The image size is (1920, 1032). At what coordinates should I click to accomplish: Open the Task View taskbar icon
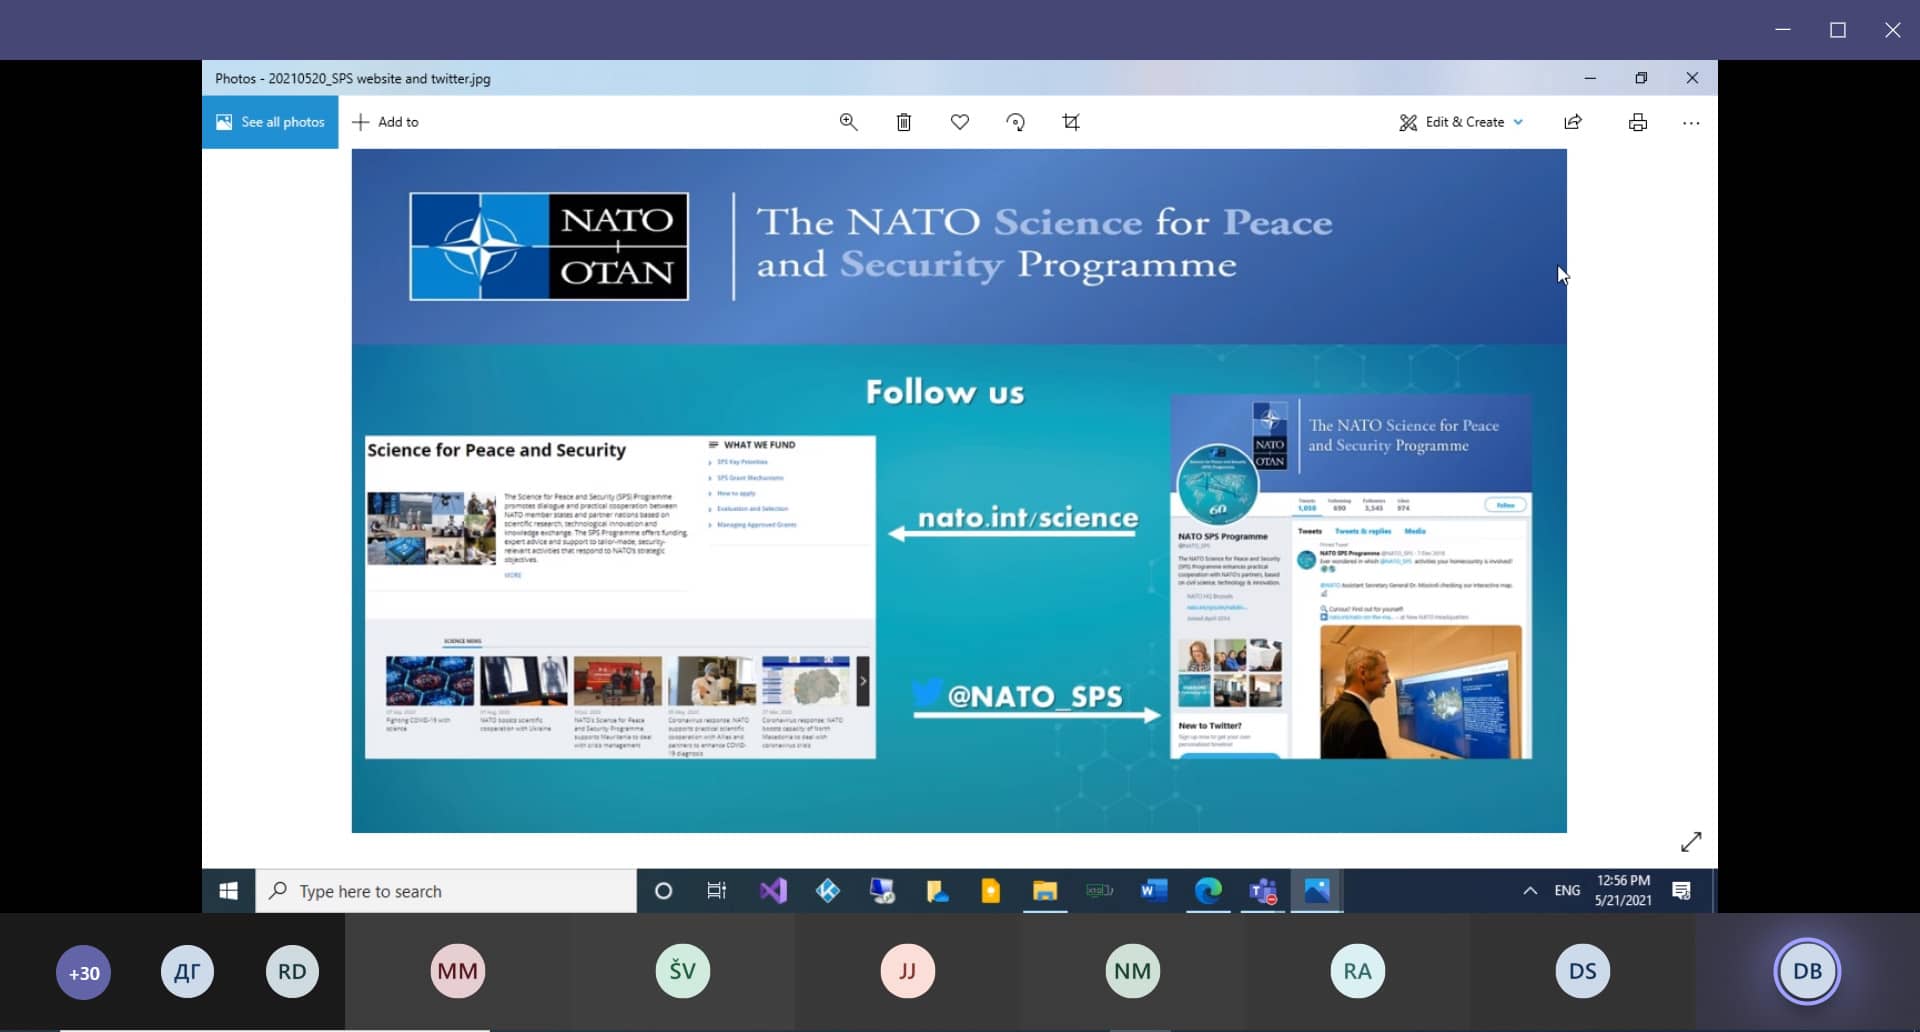[x=717, y=890]
